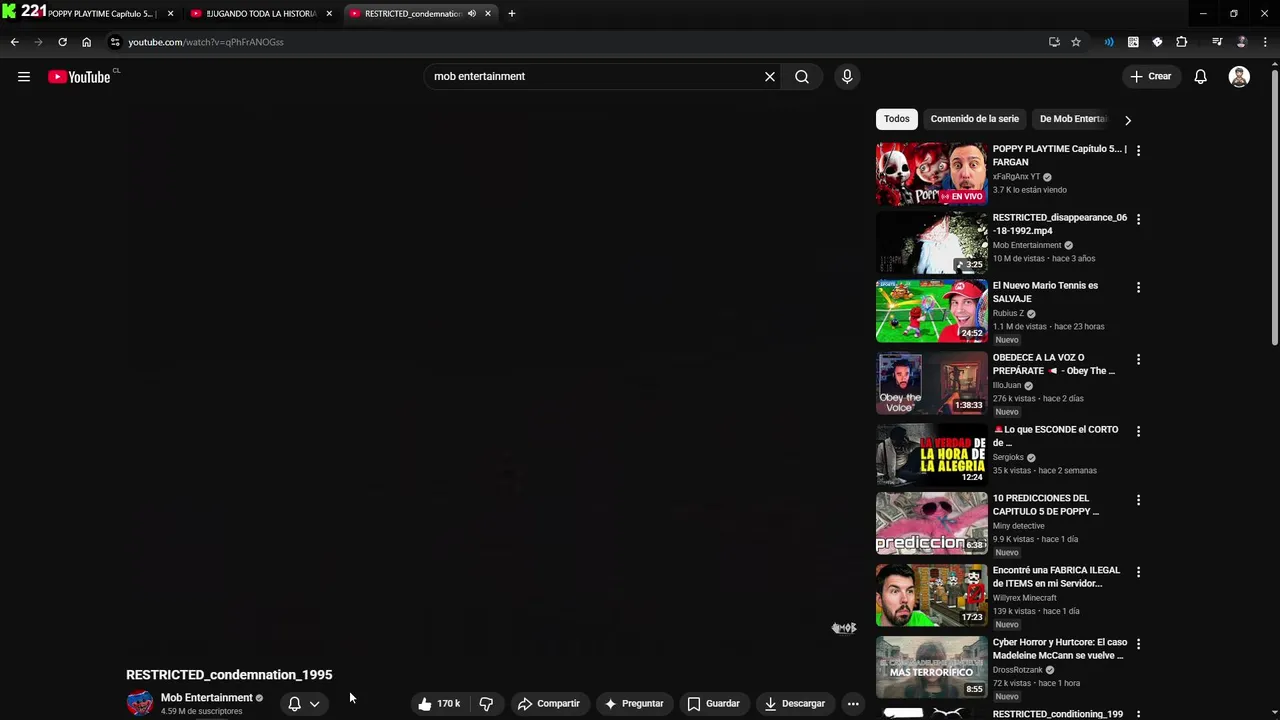This screenshot has height=720, width=1280.
Task: Show more filter chips with arrow
Action: tap(1128, 120)
